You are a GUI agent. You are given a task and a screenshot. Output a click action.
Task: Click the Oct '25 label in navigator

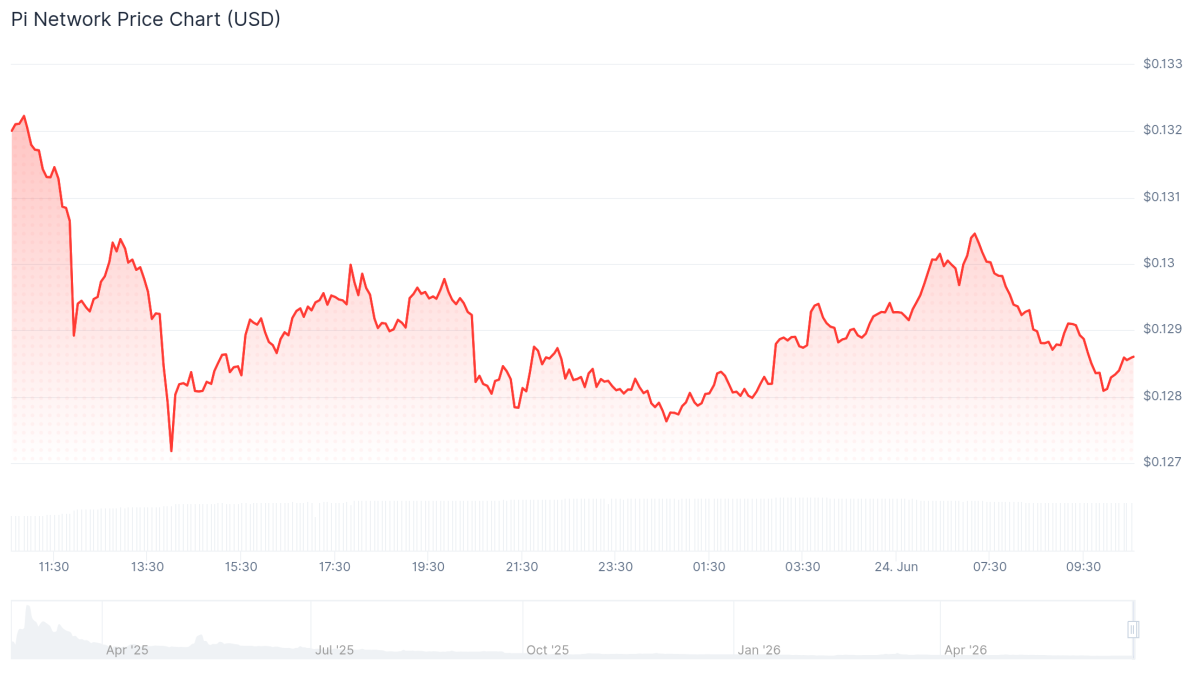pyautogui.click(x=548, y=650)
